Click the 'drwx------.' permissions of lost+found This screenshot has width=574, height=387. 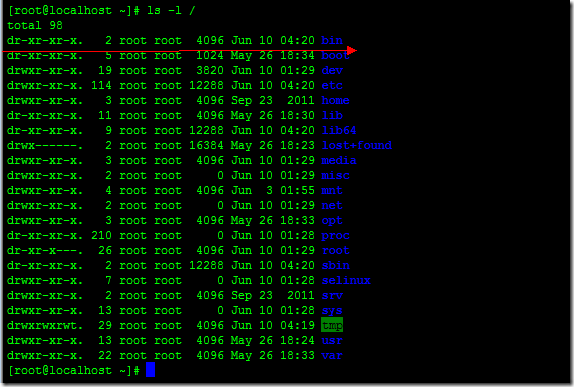pyautogui.click(x=45, y=145)
